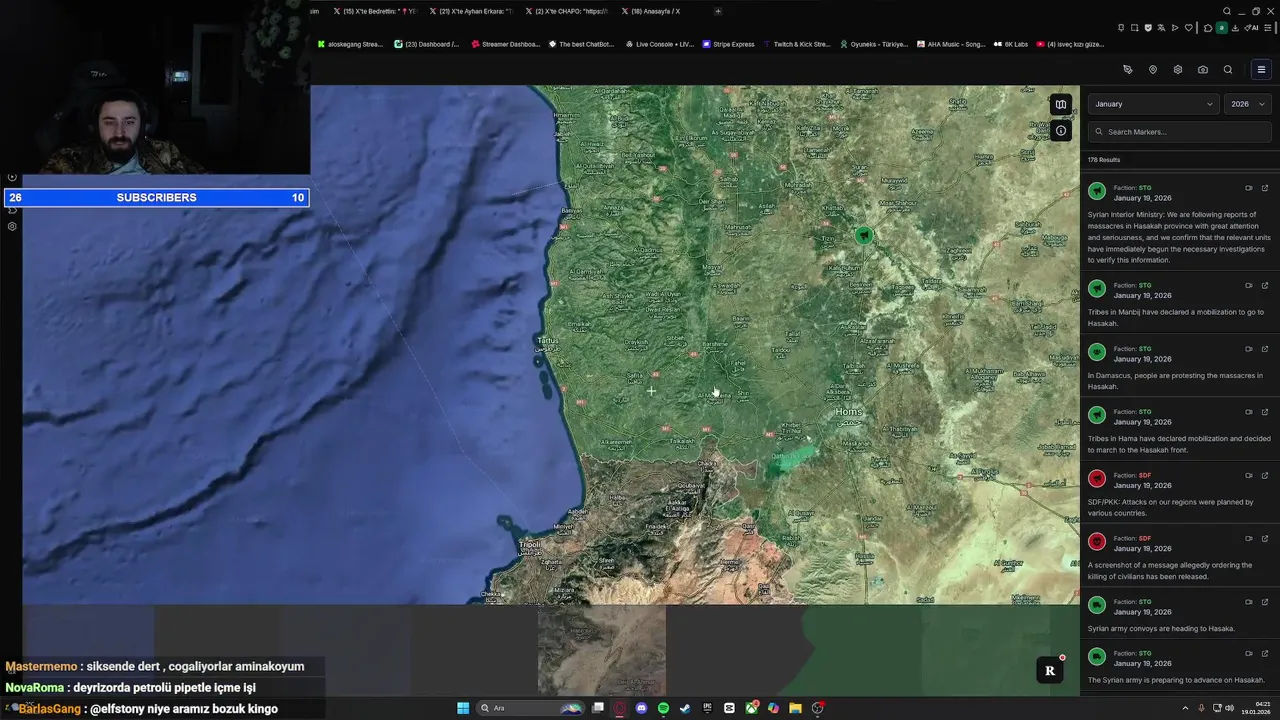Image resolution: width=1280 pixels, height=720 pixels.
Task: Open the 6K Labs bookmark
Action: pos(1011,44)
